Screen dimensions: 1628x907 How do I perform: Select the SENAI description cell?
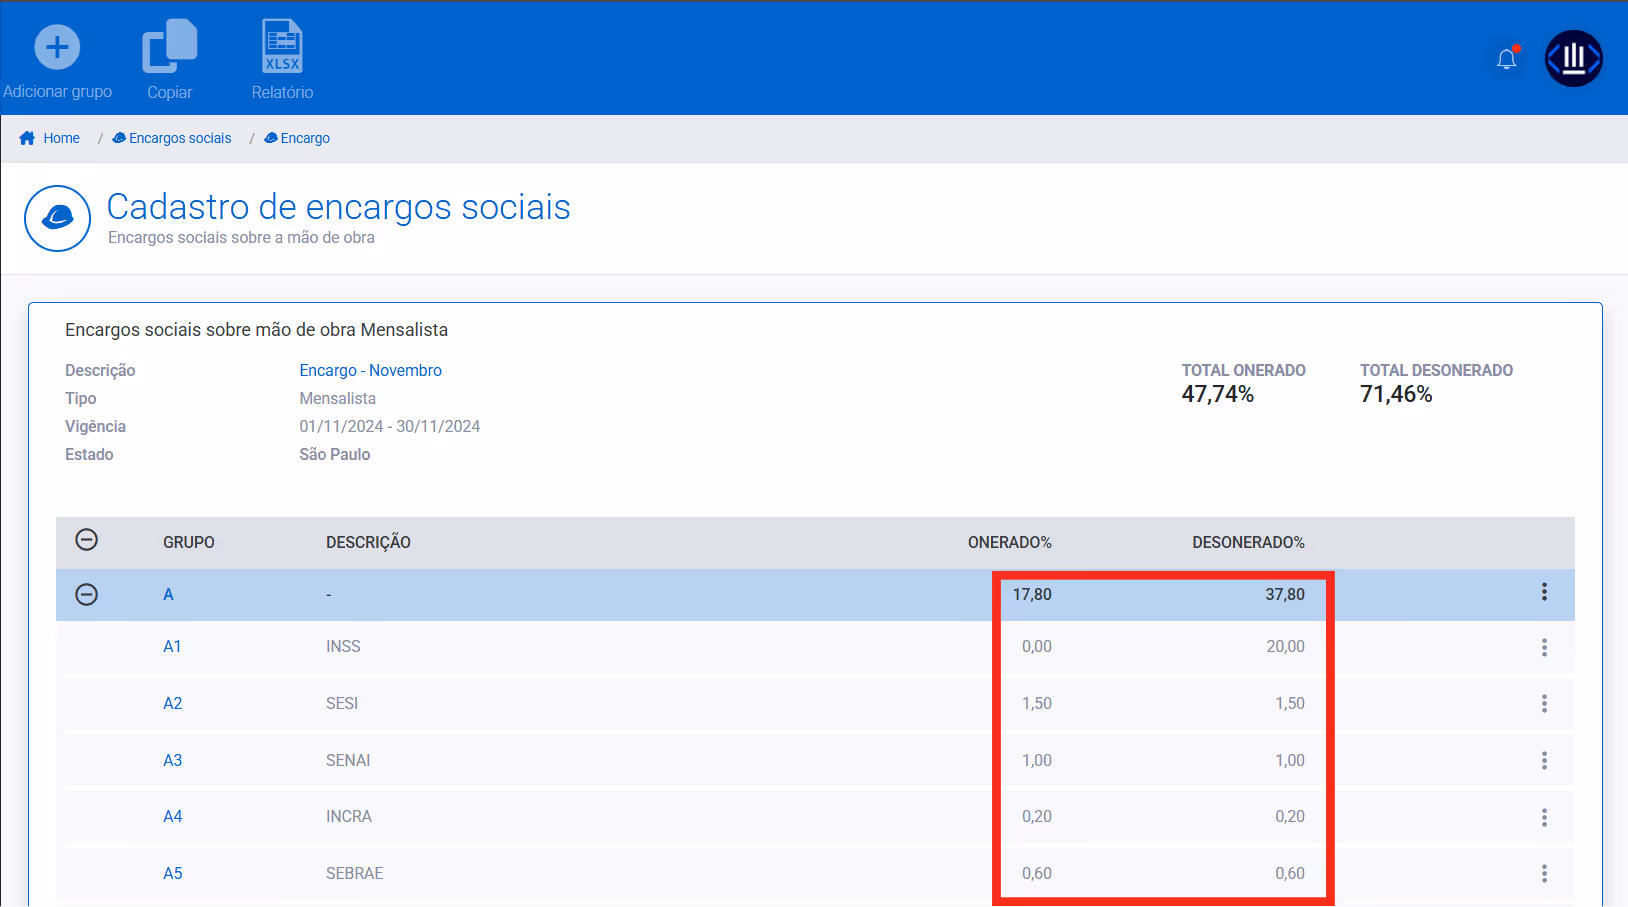[348, 760]
